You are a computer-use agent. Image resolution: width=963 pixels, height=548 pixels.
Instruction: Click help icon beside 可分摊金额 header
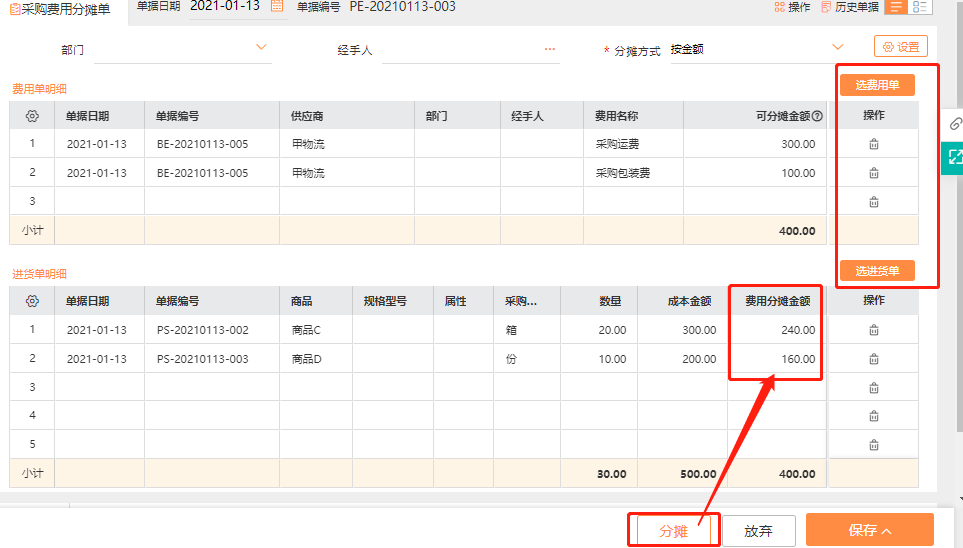point(817,116)
